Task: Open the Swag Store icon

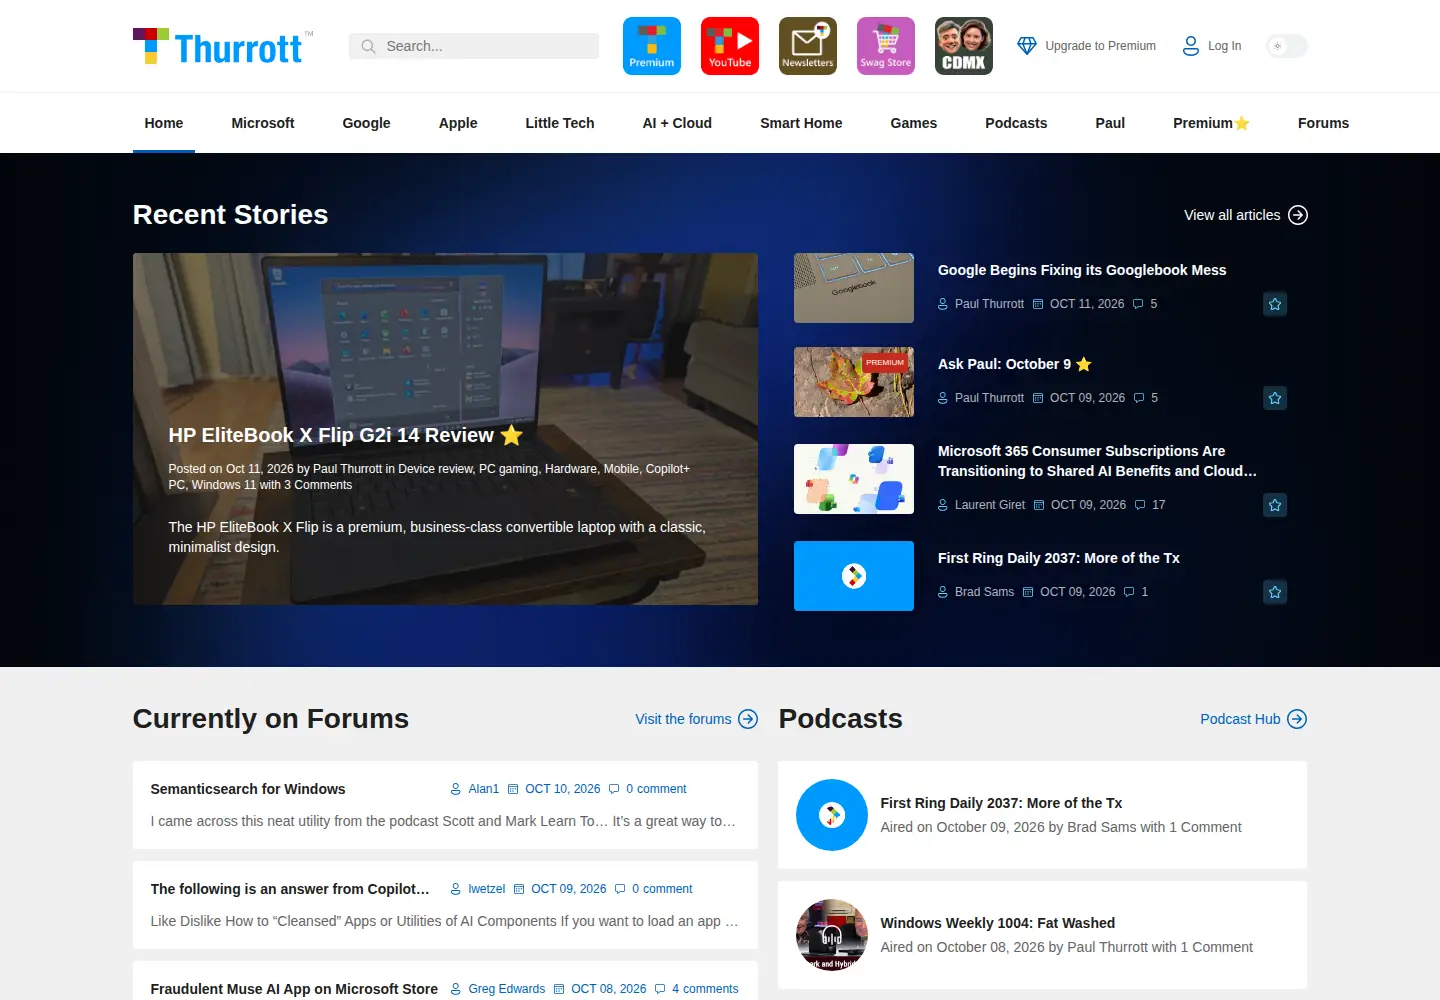Action: (886, 46)
